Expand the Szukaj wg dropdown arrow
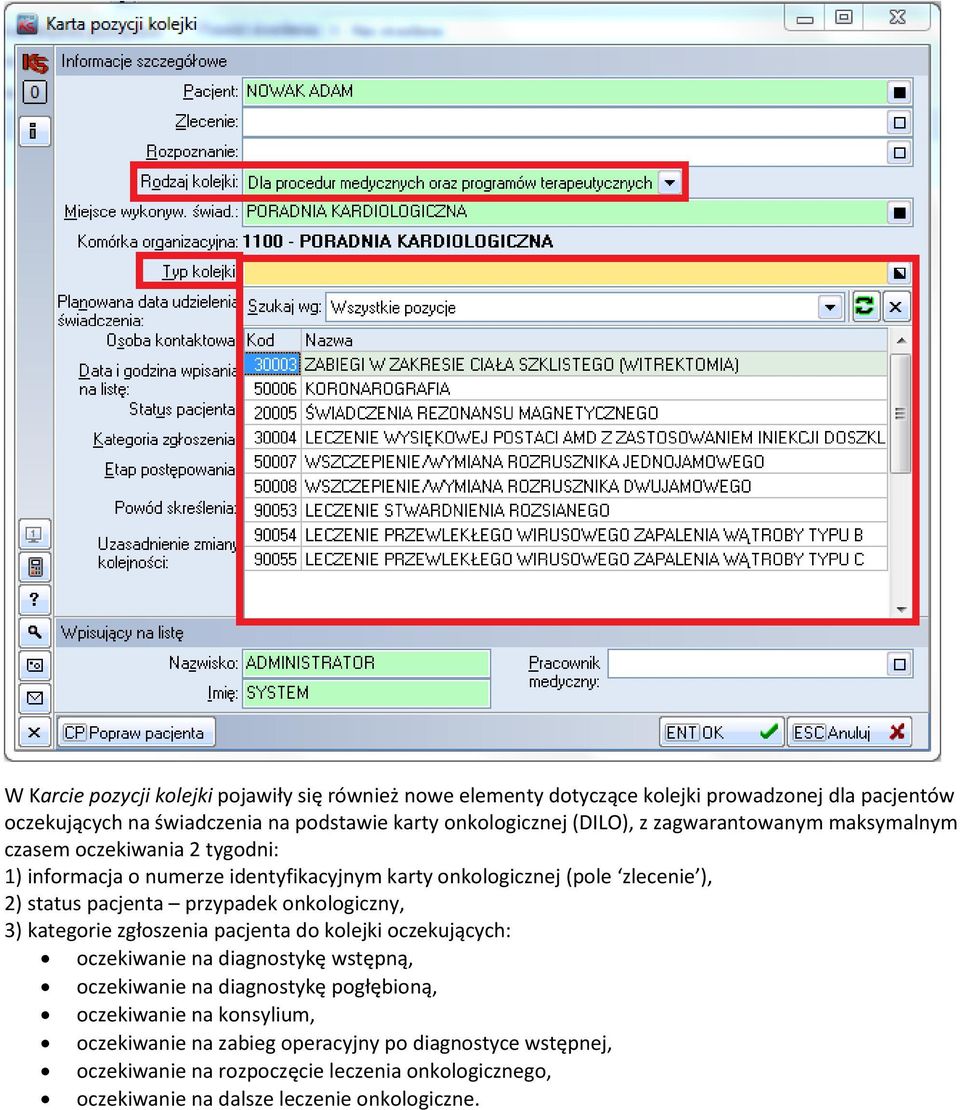The height and width of the screenshot is (1110, 960). tap(830, 307)
